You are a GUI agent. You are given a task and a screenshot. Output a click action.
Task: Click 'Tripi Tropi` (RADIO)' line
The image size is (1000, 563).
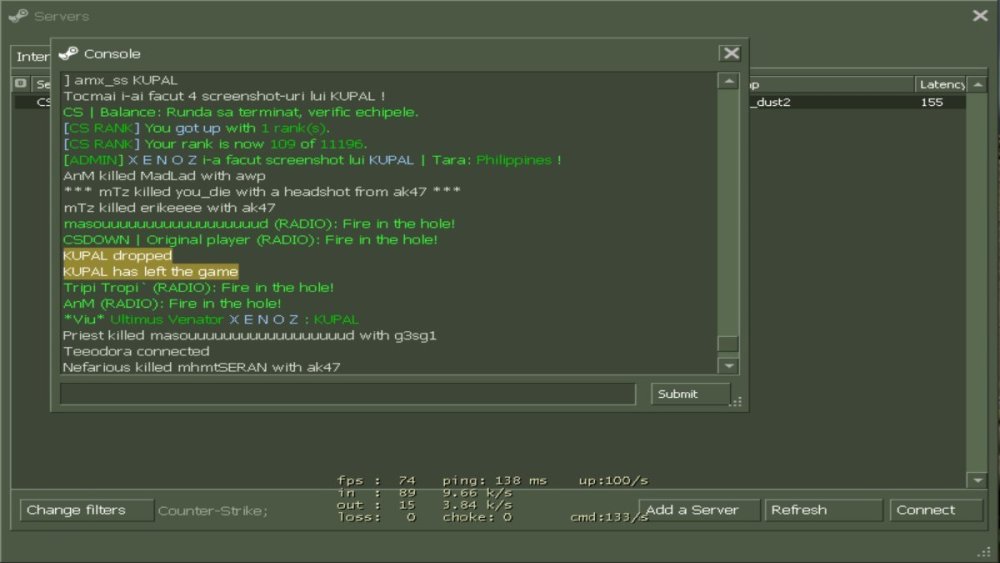[198, 288]
